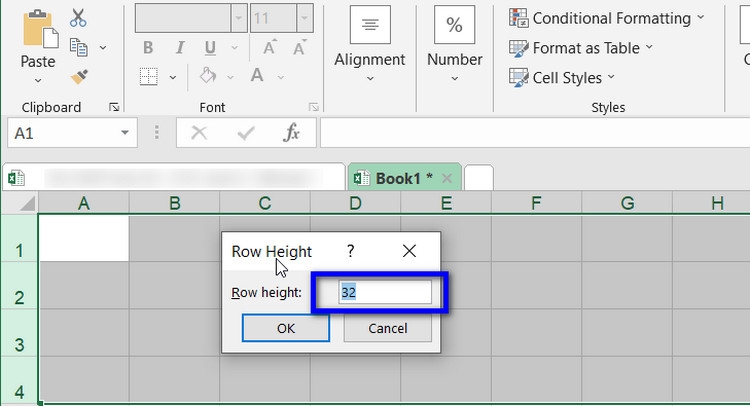Screen dimensions: 750x406
Task: Open Clipboard pane dialog launcher
Action: tap(114, 107)
